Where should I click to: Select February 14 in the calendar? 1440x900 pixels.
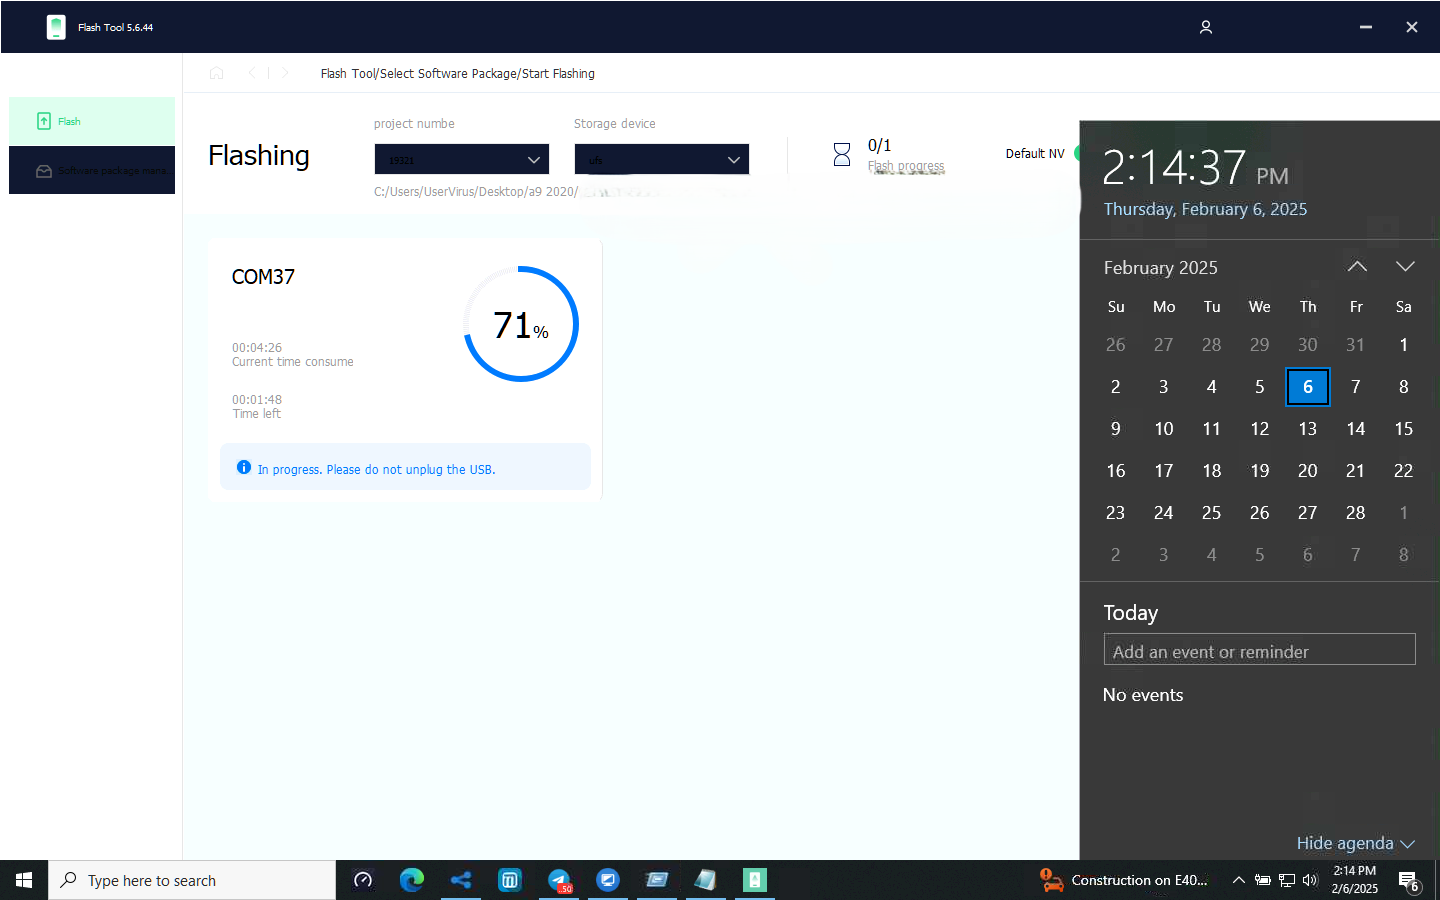[x=1355, y=429]
